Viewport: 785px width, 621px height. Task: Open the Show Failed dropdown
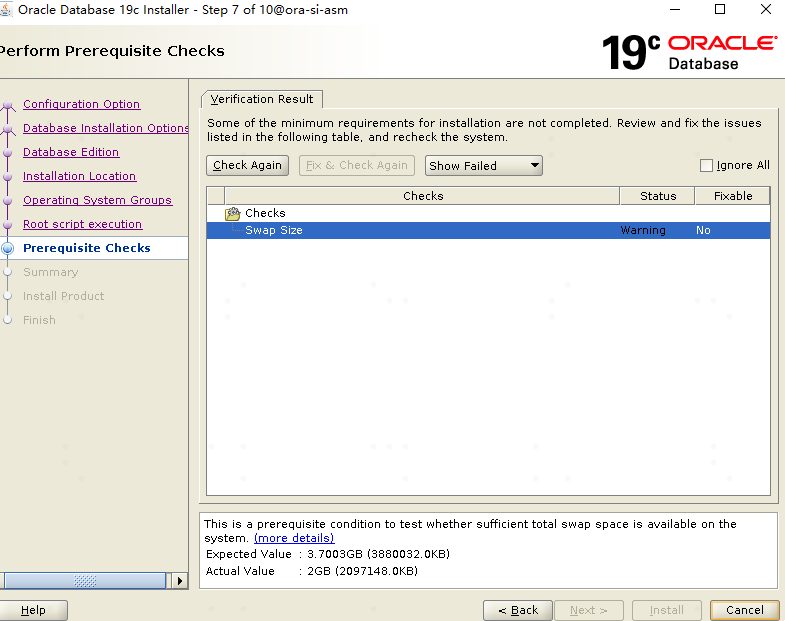[x=484, y=166]
